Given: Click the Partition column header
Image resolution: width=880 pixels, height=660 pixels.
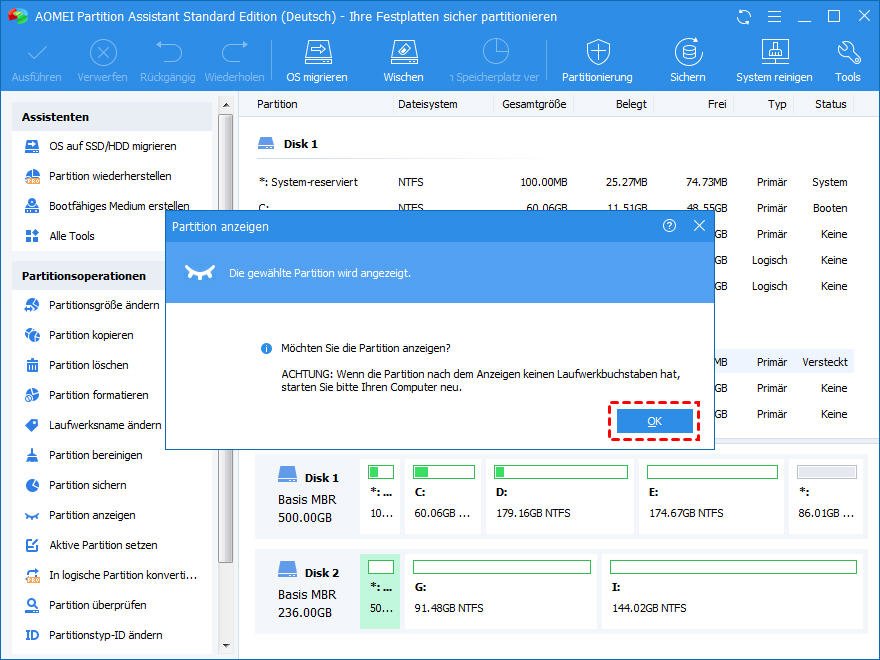Looking at the screenshot, I should pos(277,104).
